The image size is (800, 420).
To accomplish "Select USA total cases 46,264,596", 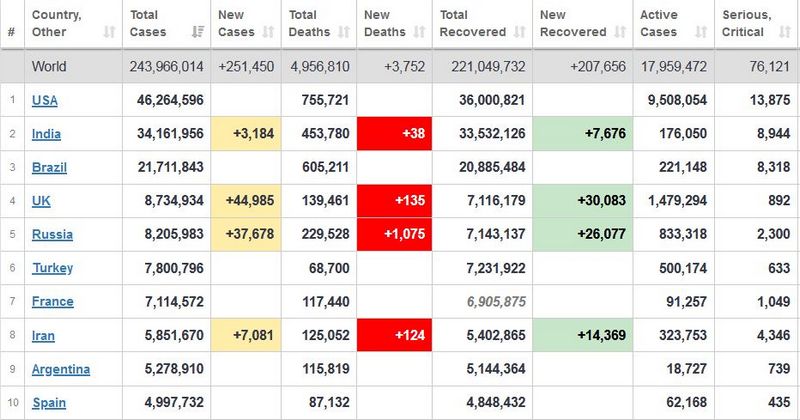I will pyautogui.click(x=170, y=100).
